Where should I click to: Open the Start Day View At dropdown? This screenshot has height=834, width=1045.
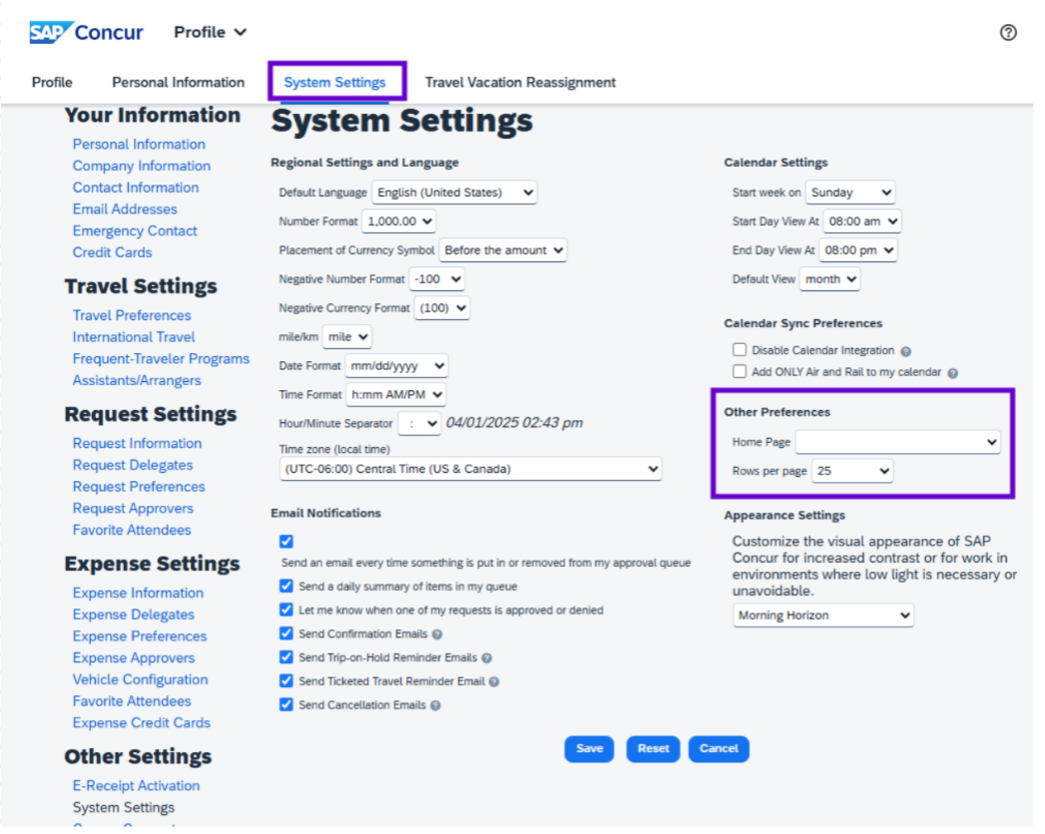point(862,221)
